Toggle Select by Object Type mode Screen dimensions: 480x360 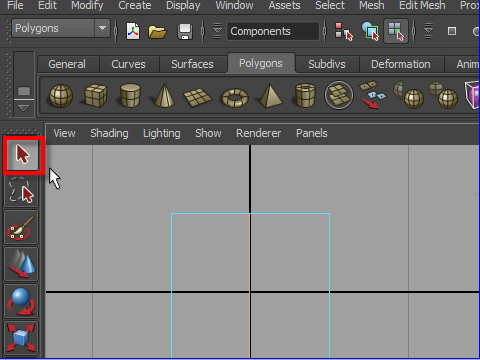(370, 31)
